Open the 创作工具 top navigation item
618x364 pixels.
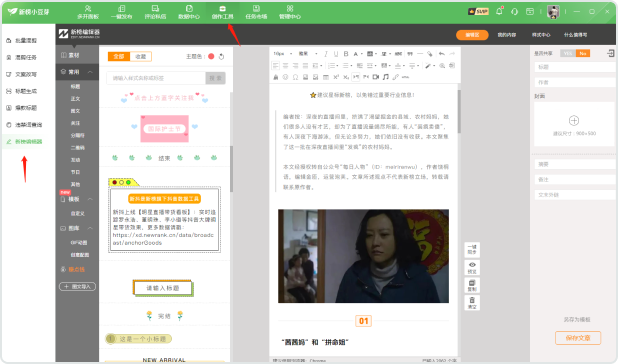[x=222, y=12]
